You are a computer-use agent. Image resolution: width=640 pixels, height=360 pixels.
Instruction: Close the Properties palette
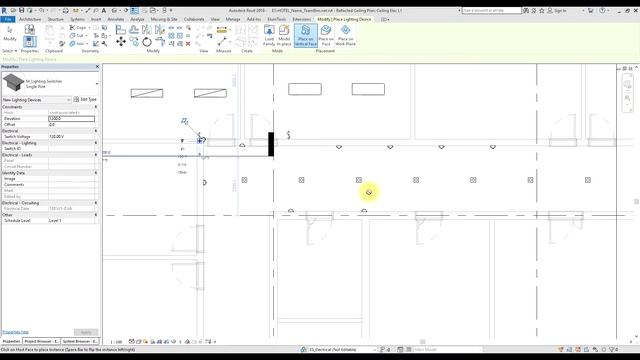click(x=97, y=67)
